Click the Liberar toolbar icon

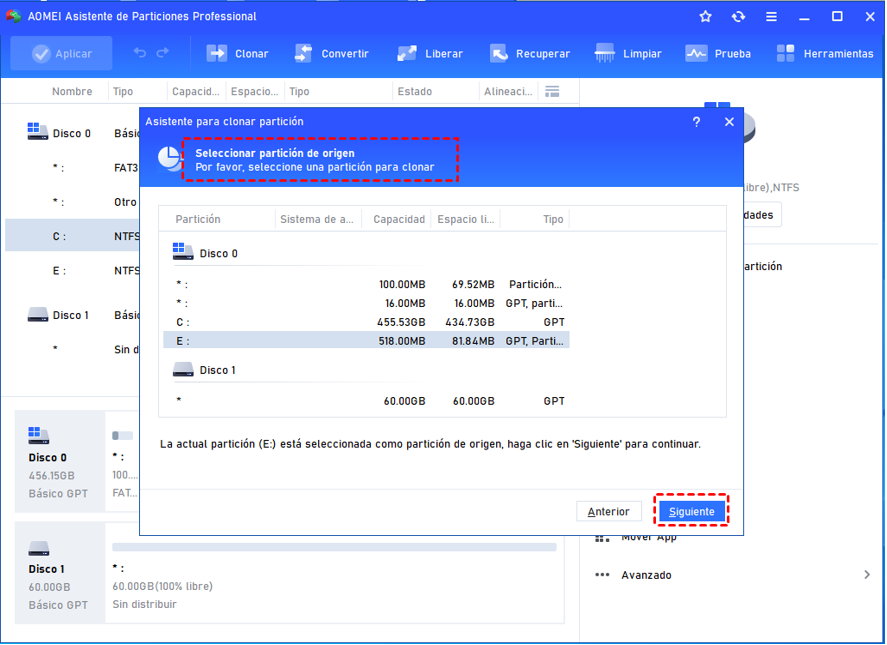pyautogui.click(x=428, y=52)
